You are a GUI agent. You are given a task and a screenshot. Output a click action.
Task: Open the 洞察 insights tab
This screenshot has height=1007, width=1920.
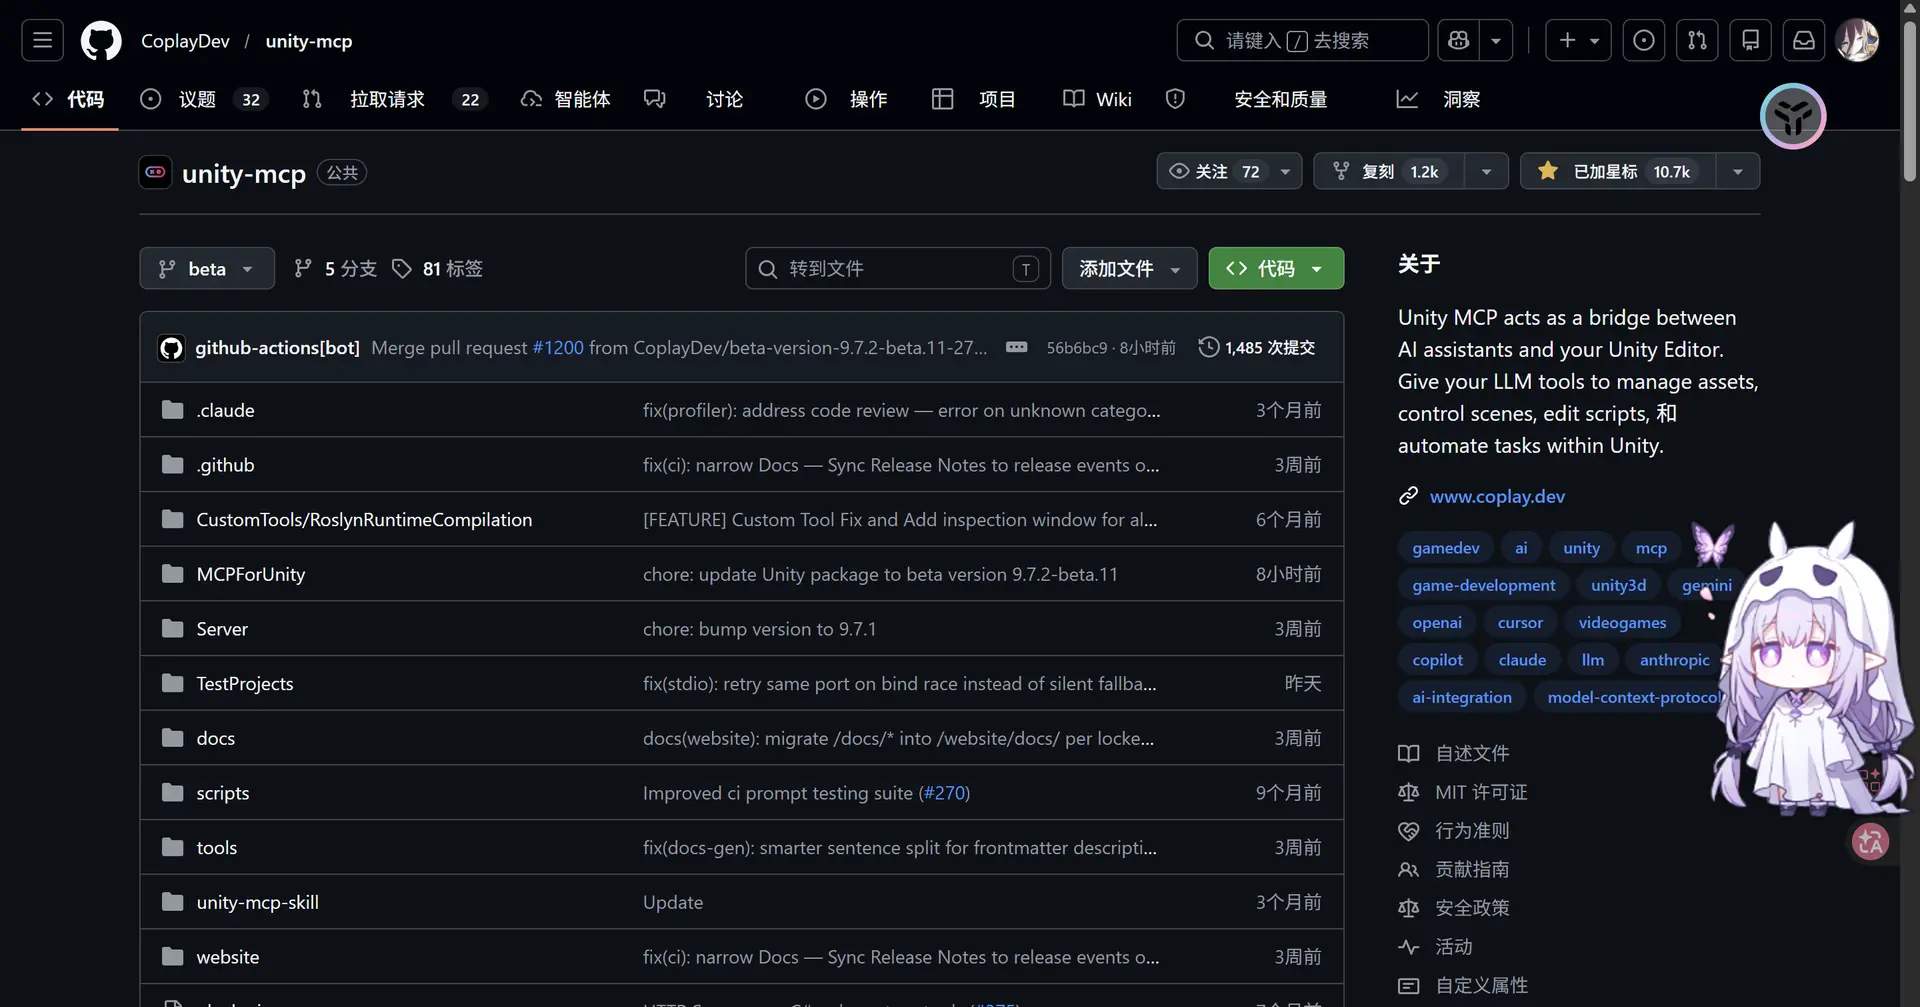point(1438,99)
